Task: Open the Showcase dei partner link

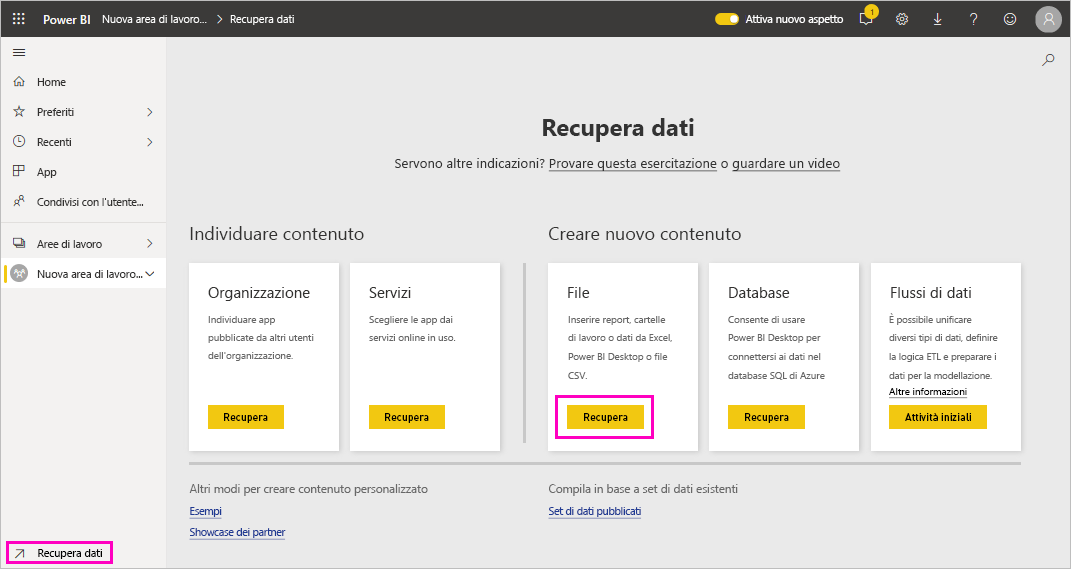Action: 237,532
